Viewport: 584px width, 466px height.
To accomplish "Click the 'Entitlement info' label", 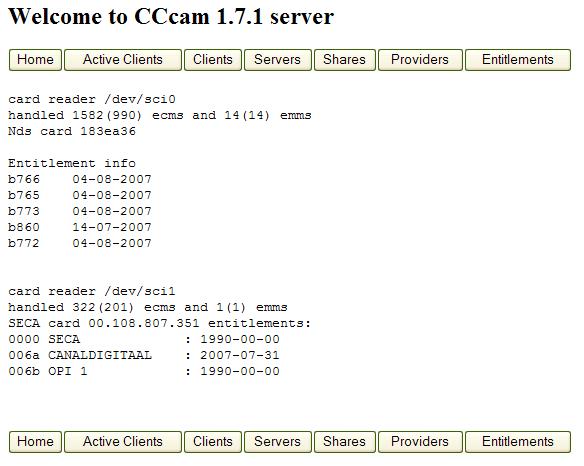I will click(x=72, y=163).
